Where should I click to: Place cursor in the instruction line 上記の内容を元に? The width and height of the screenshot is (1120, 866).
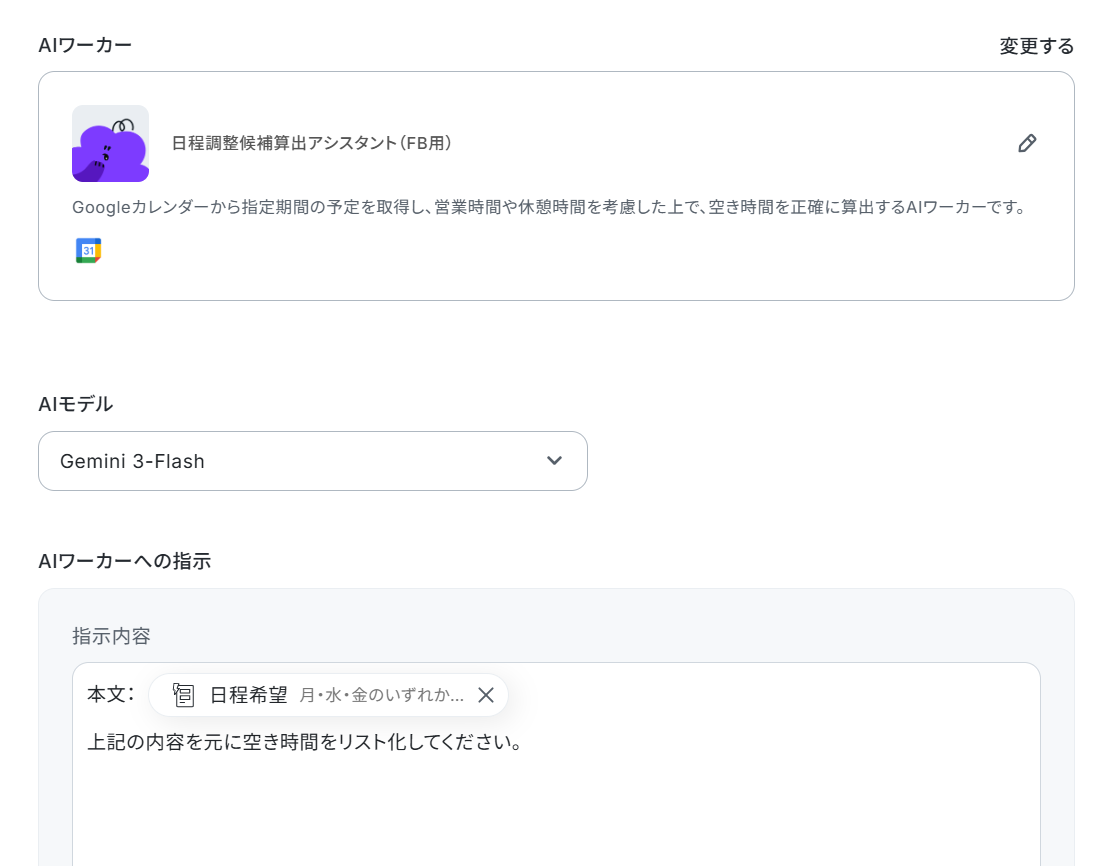(304, 743)
